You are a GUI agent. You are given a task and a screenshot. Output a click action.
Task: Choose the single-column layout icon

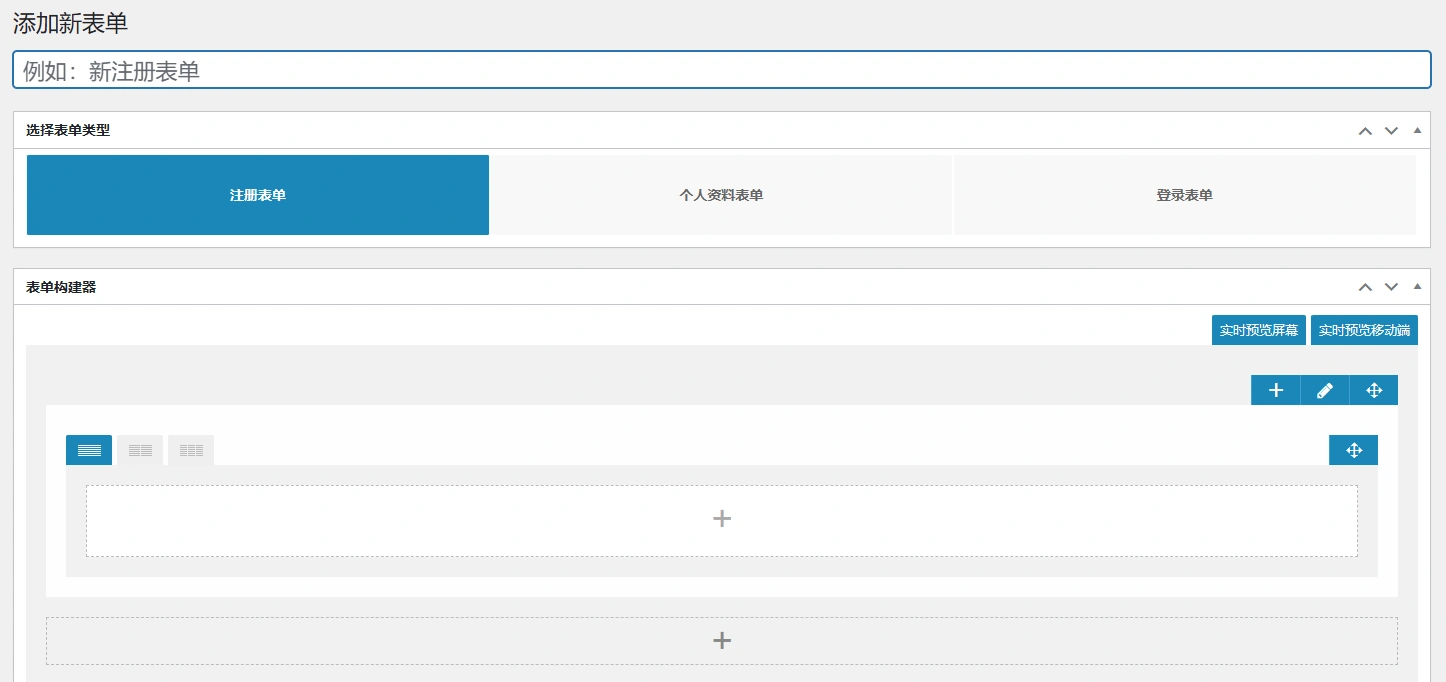89,450
